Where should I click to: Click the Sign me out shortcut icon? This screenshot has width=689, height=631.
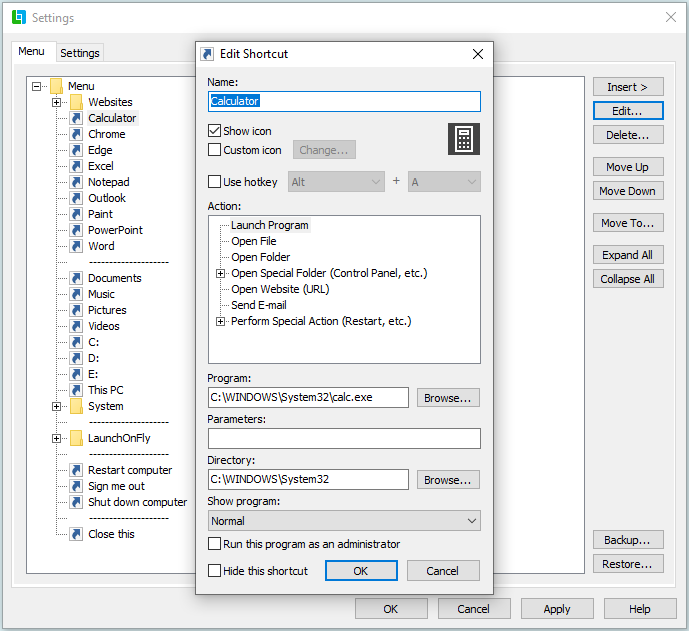click(76, 486)
